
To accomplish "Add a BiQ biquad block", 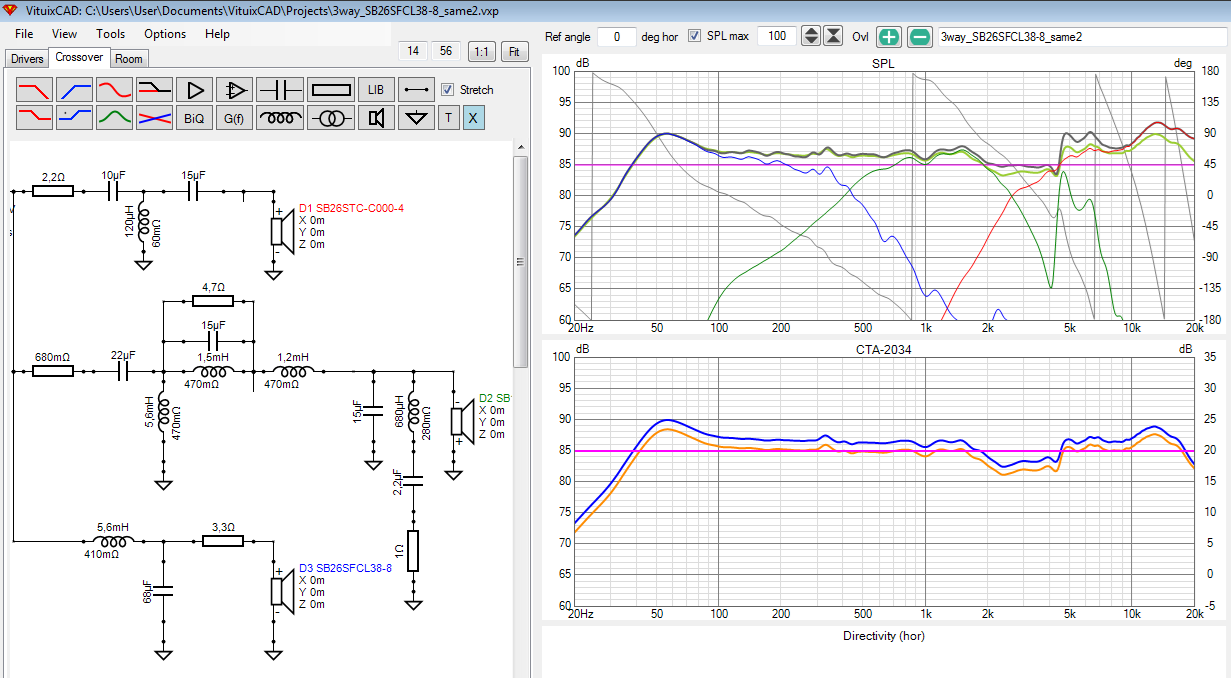I will pyautogui.click(x=195, y=117).
